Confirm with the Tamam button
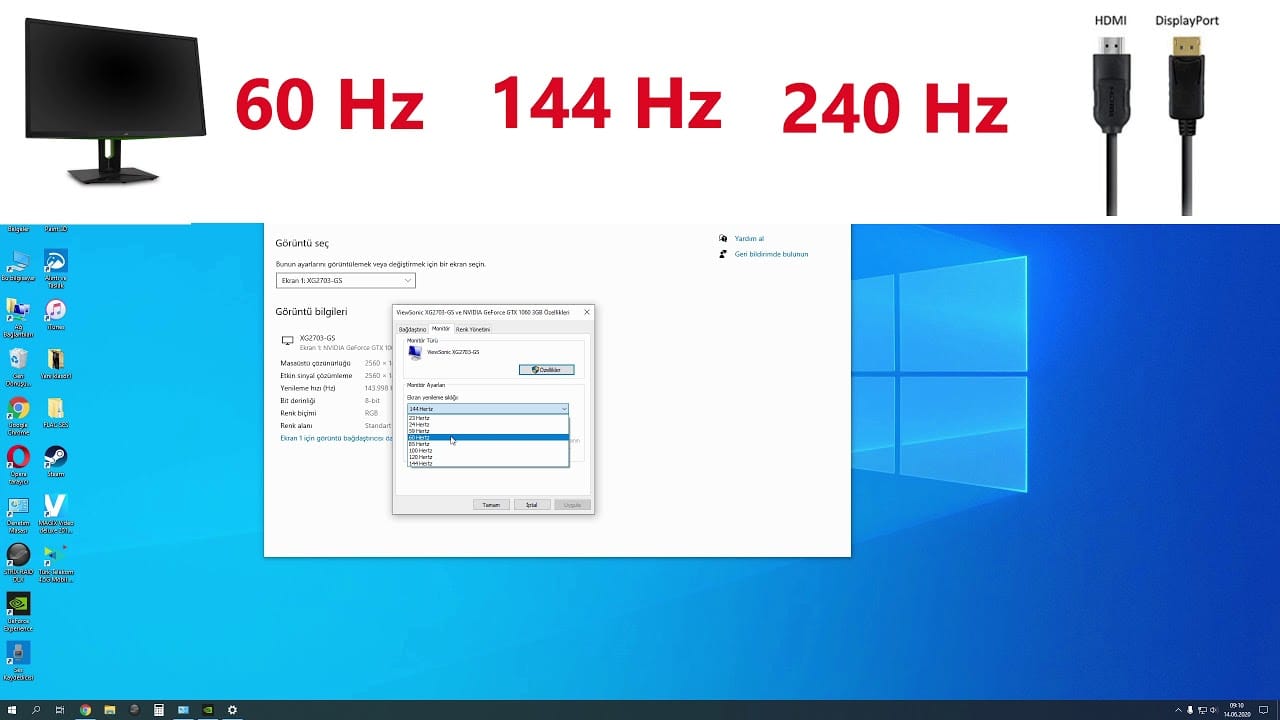Viewport: 1280px width, 720px height. 491,505
